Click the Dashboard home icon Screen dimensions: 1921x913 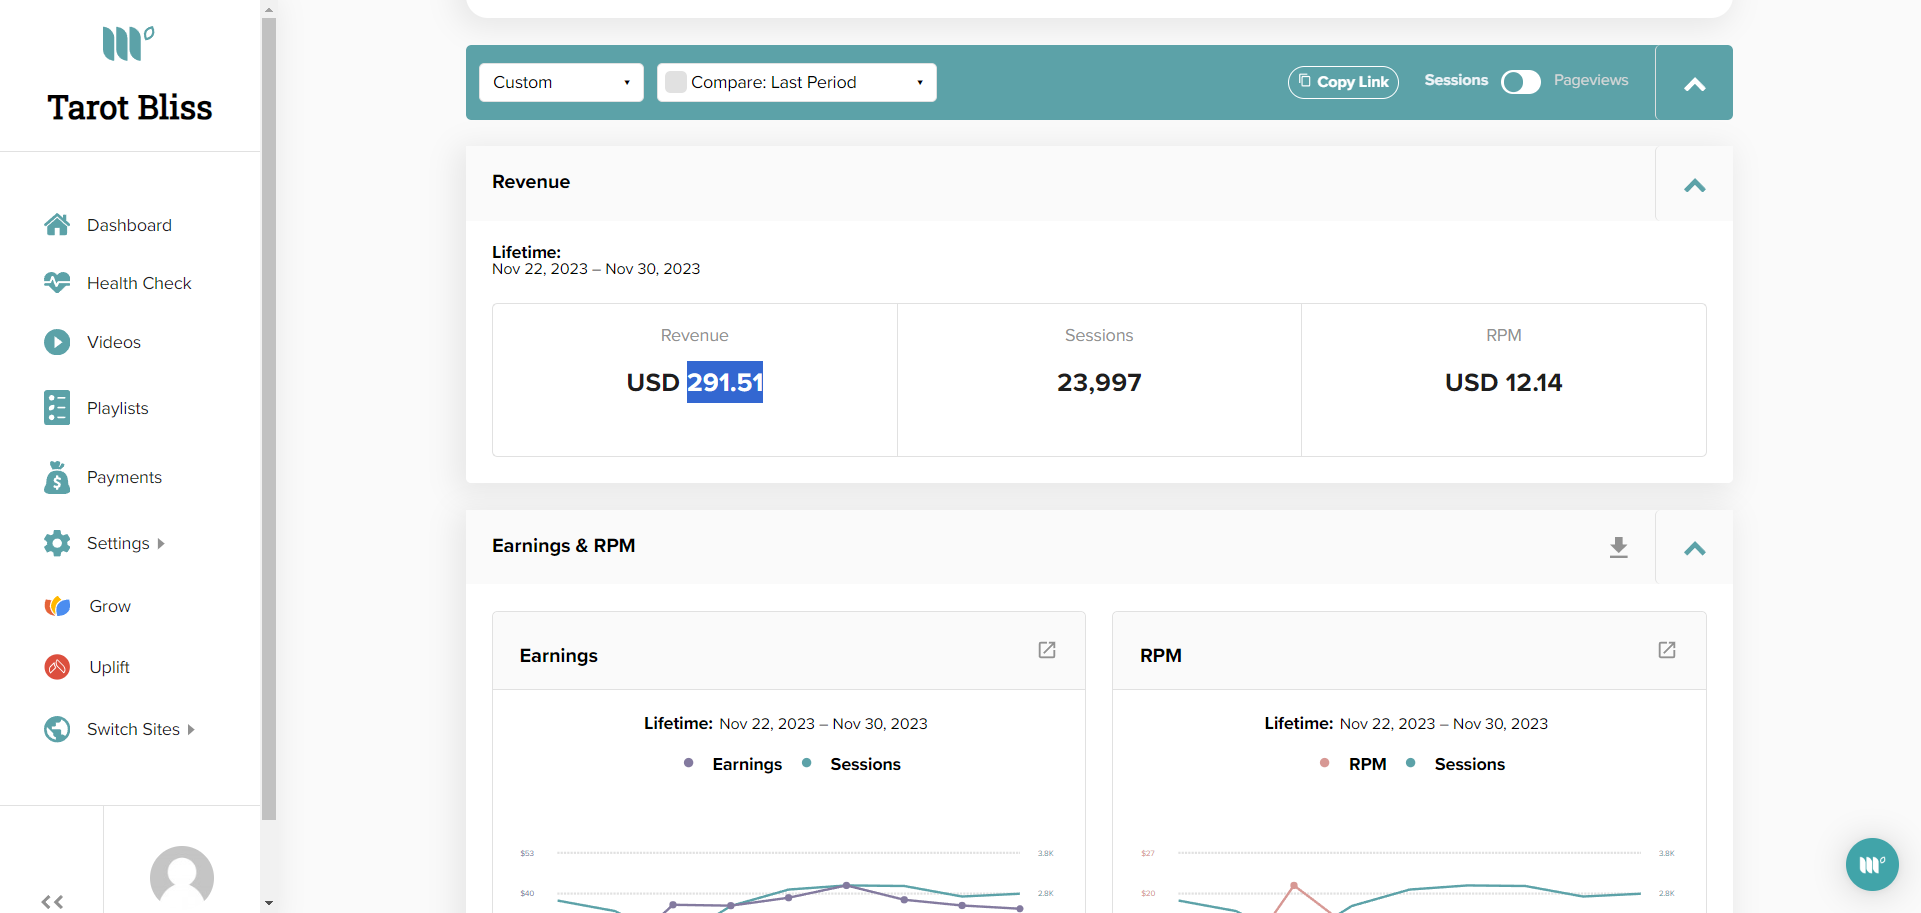tap(57, 225)
